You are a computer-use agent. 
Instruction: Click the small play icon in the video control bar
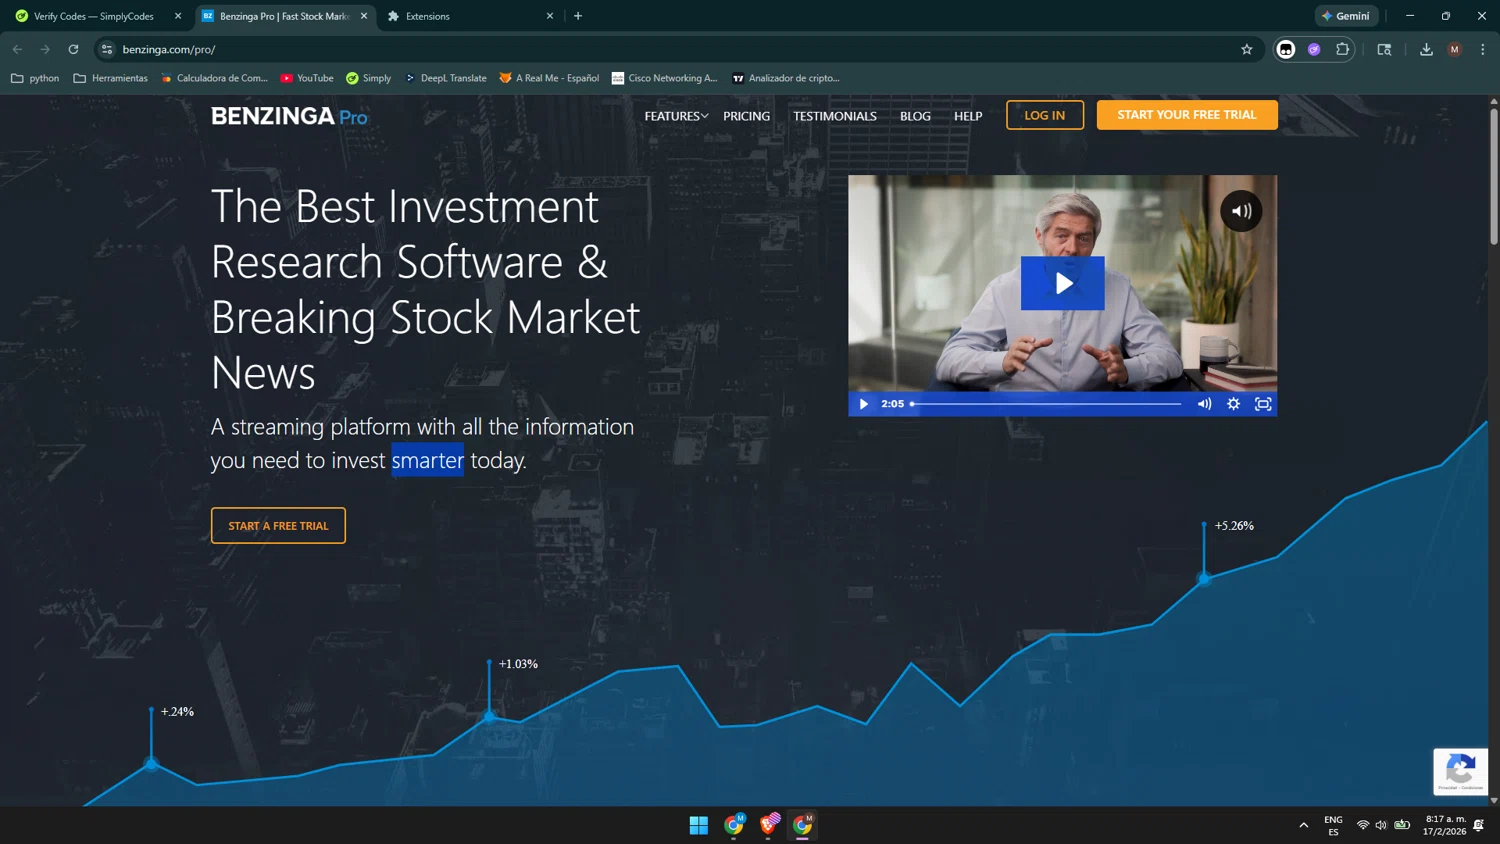tap(864, 404)
